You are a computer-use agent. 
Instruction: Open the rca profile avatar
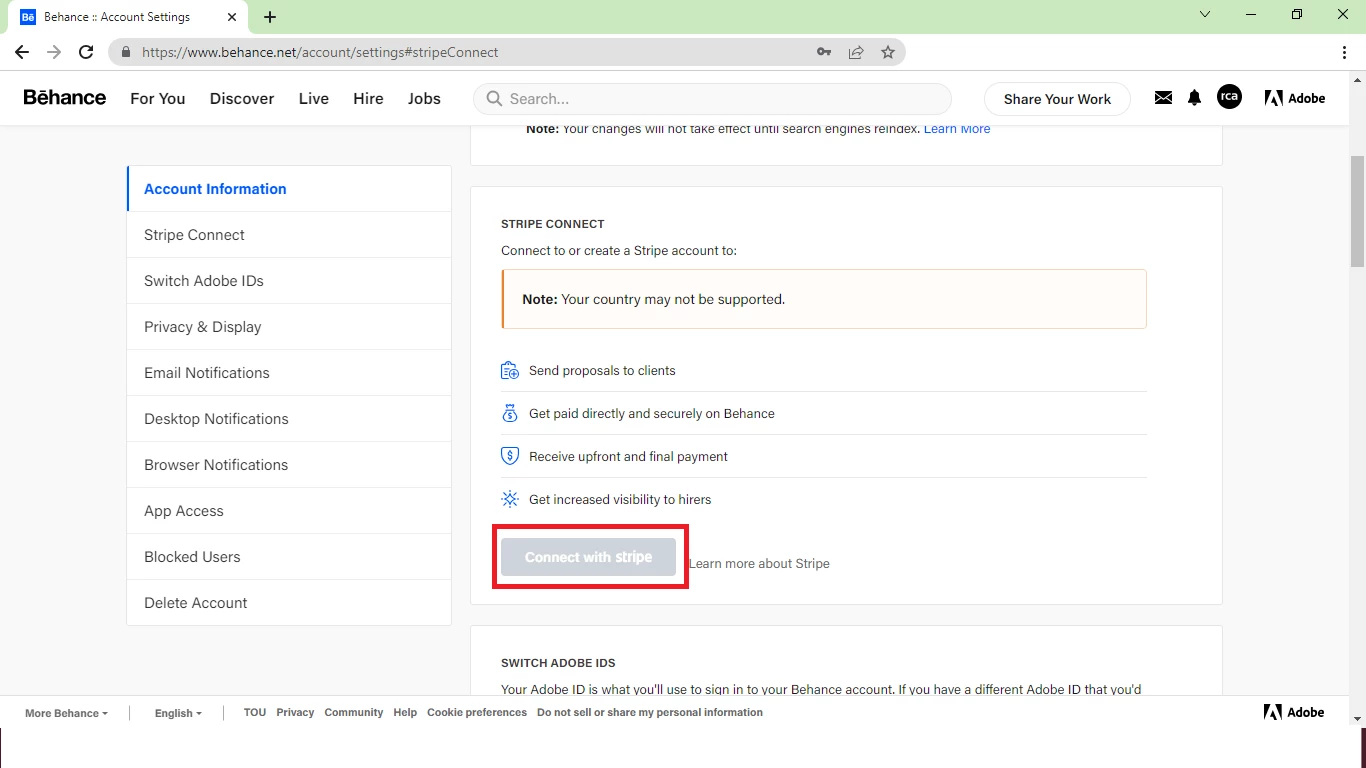tap(1229, 97)
